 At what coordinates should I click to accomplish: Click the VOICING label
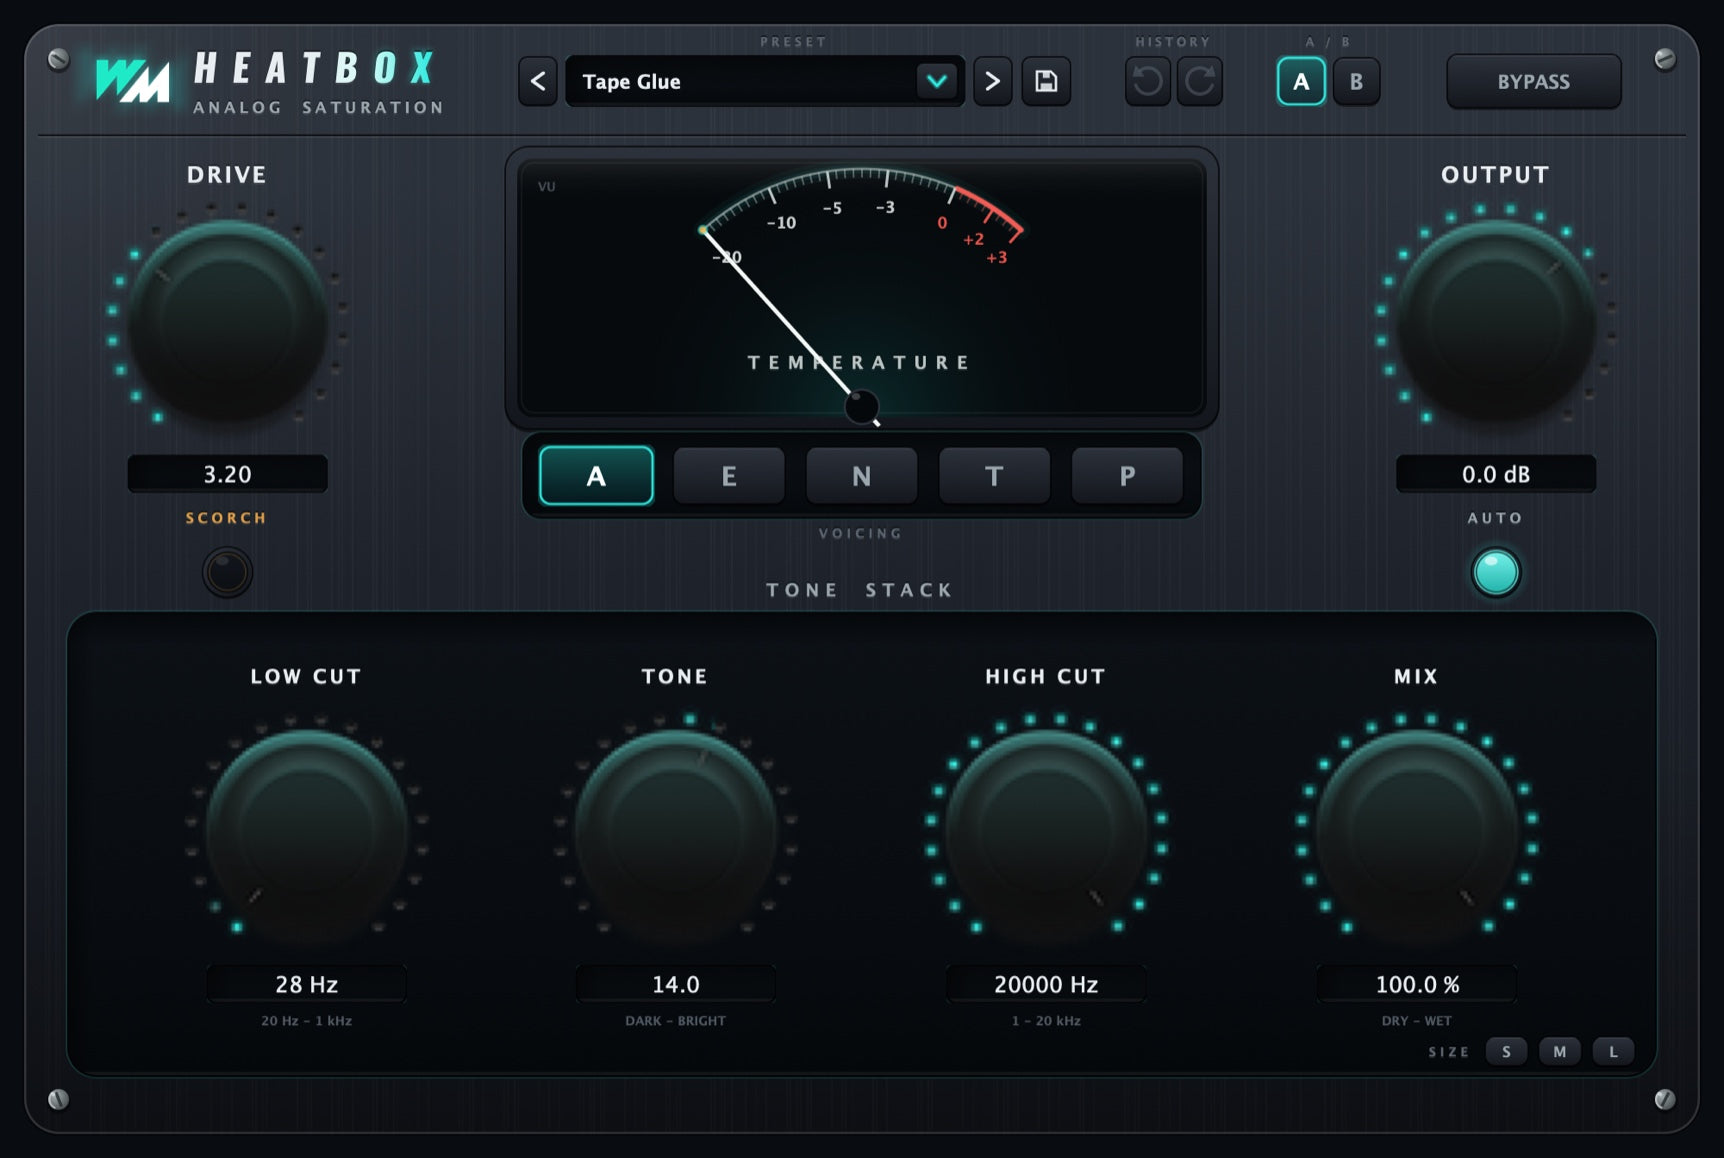[x=860, y=534]
